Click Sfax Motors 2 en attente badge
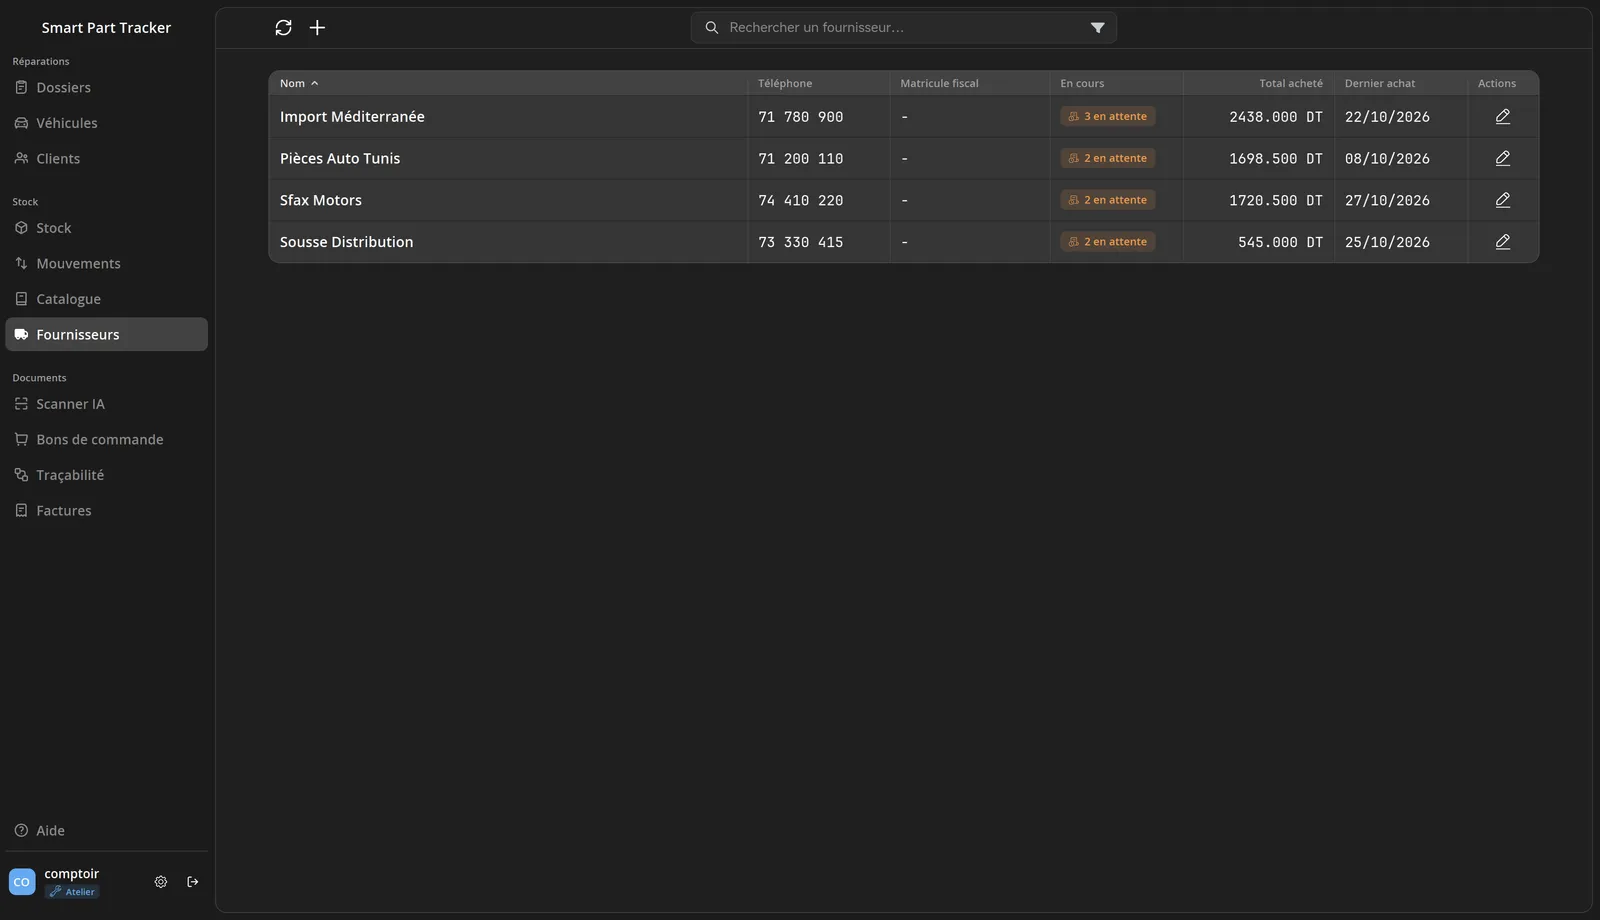The height and width of the screenshot is (920, 1600). click(1108, 200)
